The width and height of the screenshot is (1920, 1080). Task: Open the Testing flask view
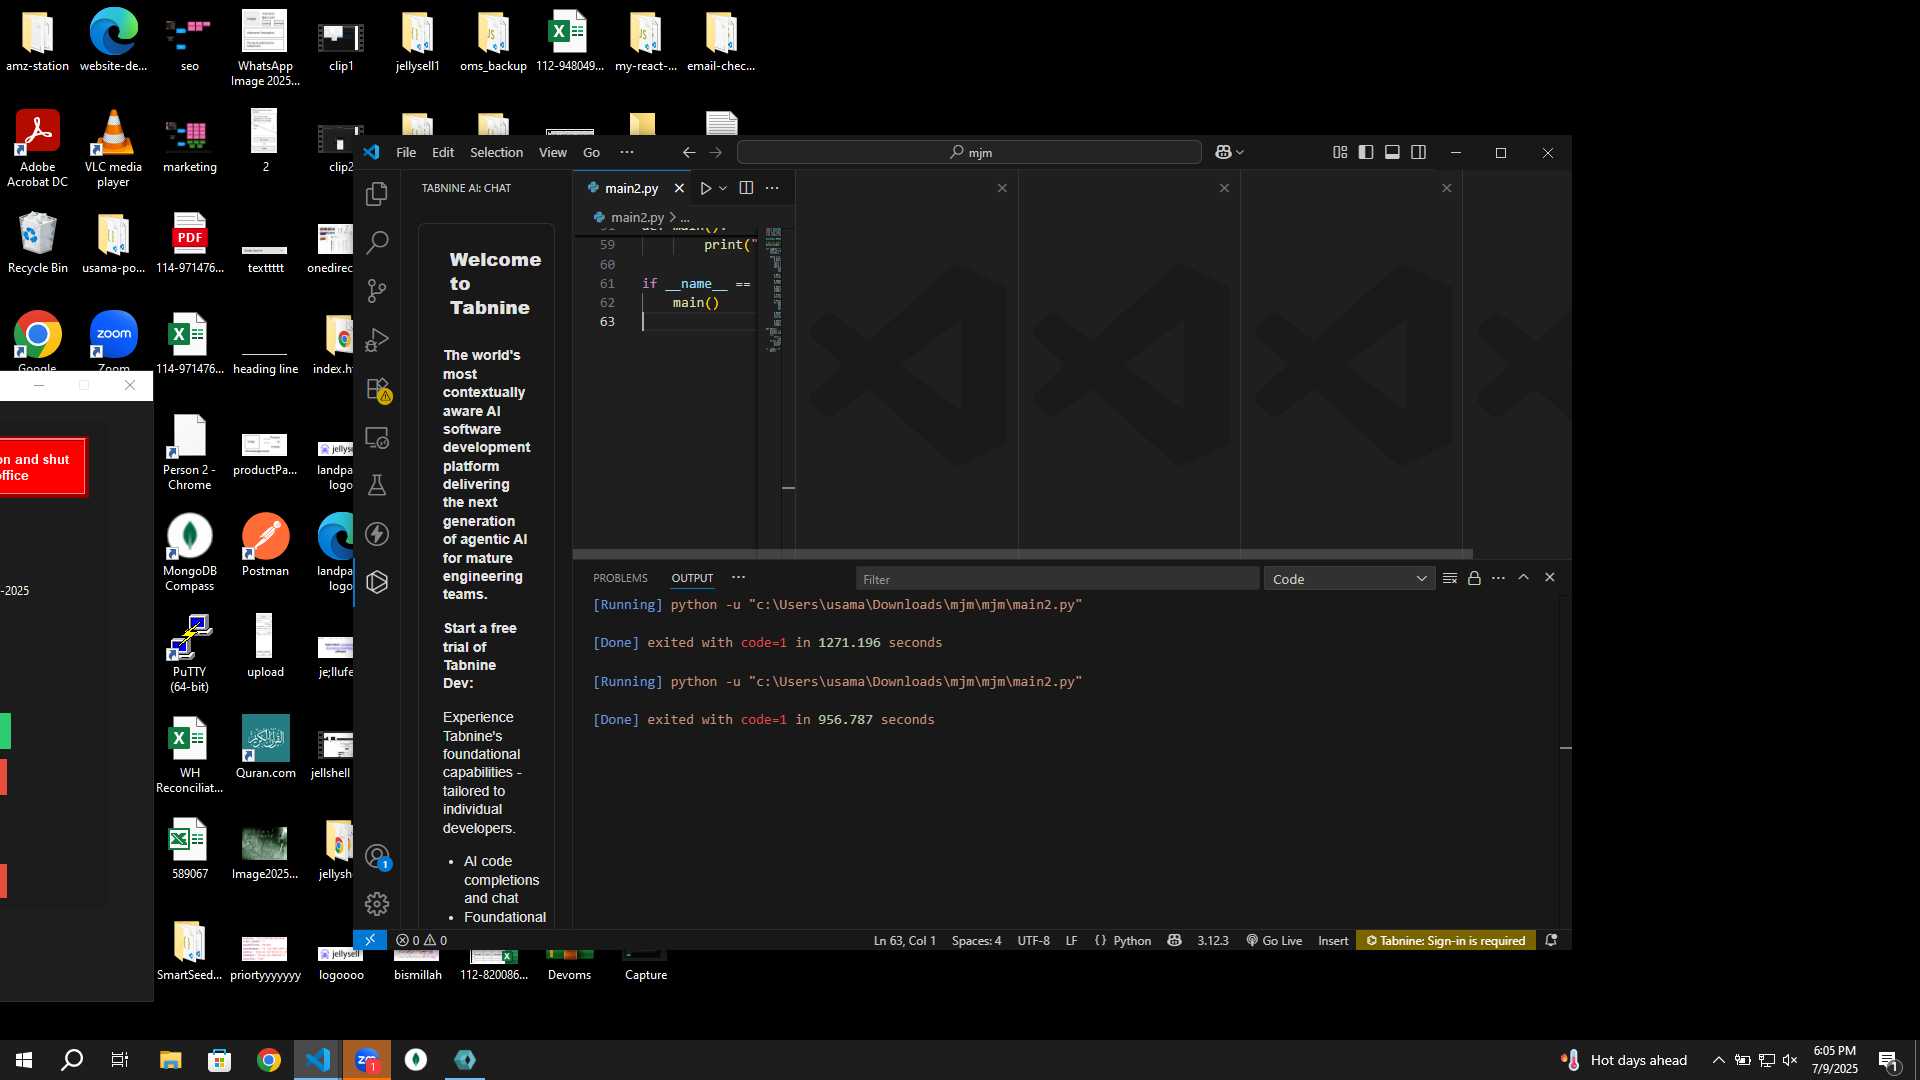point(377,486)
